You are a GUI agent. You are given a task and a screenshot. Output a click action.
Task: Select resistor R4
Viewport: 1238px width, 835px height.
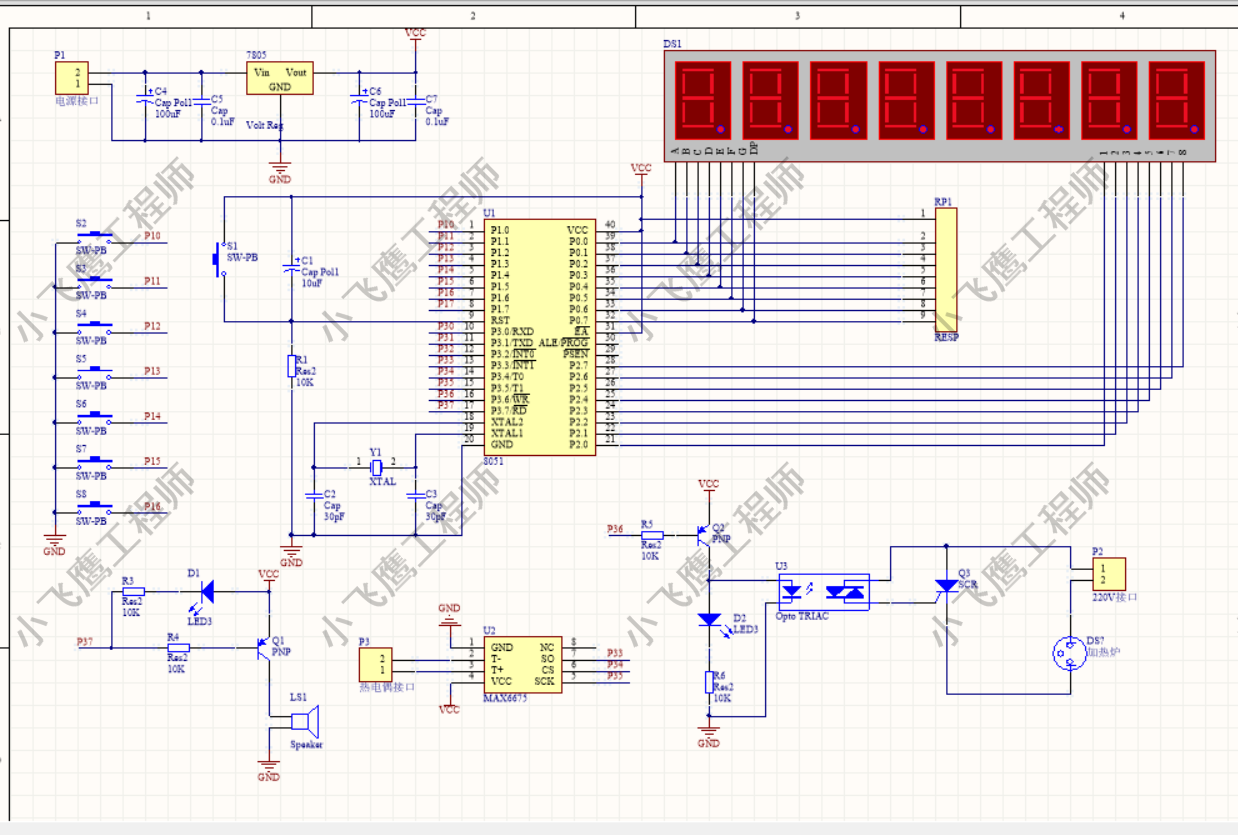(x=177, y=647)
